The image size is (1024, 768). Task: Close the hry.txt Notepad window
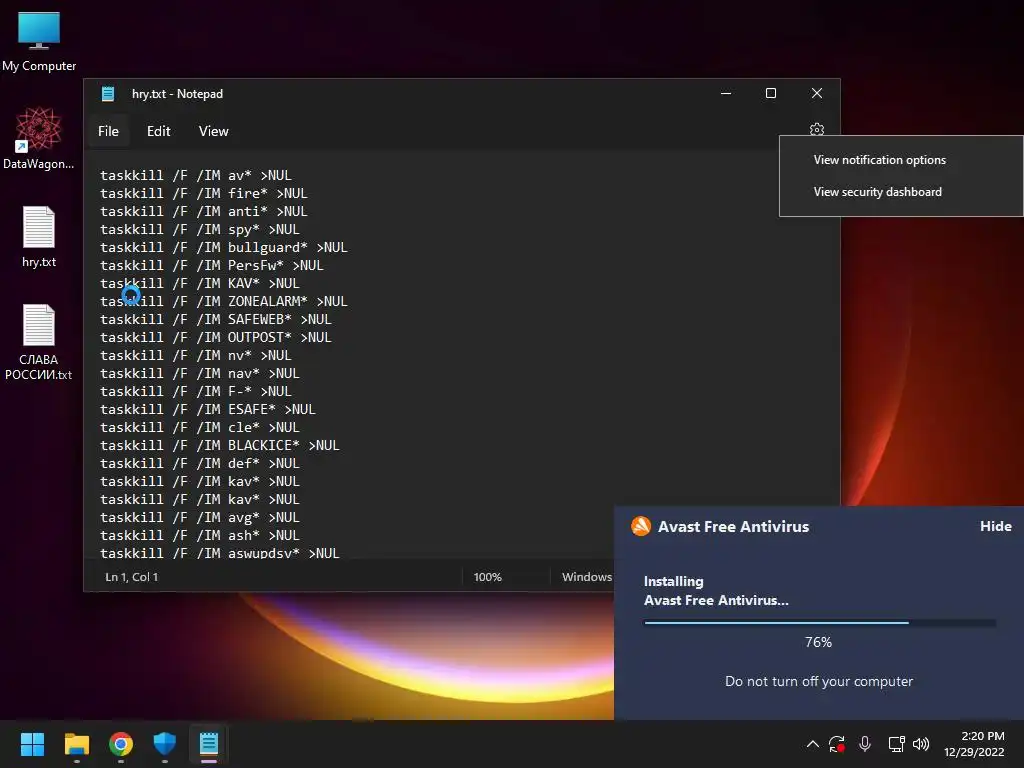[816, 93]
